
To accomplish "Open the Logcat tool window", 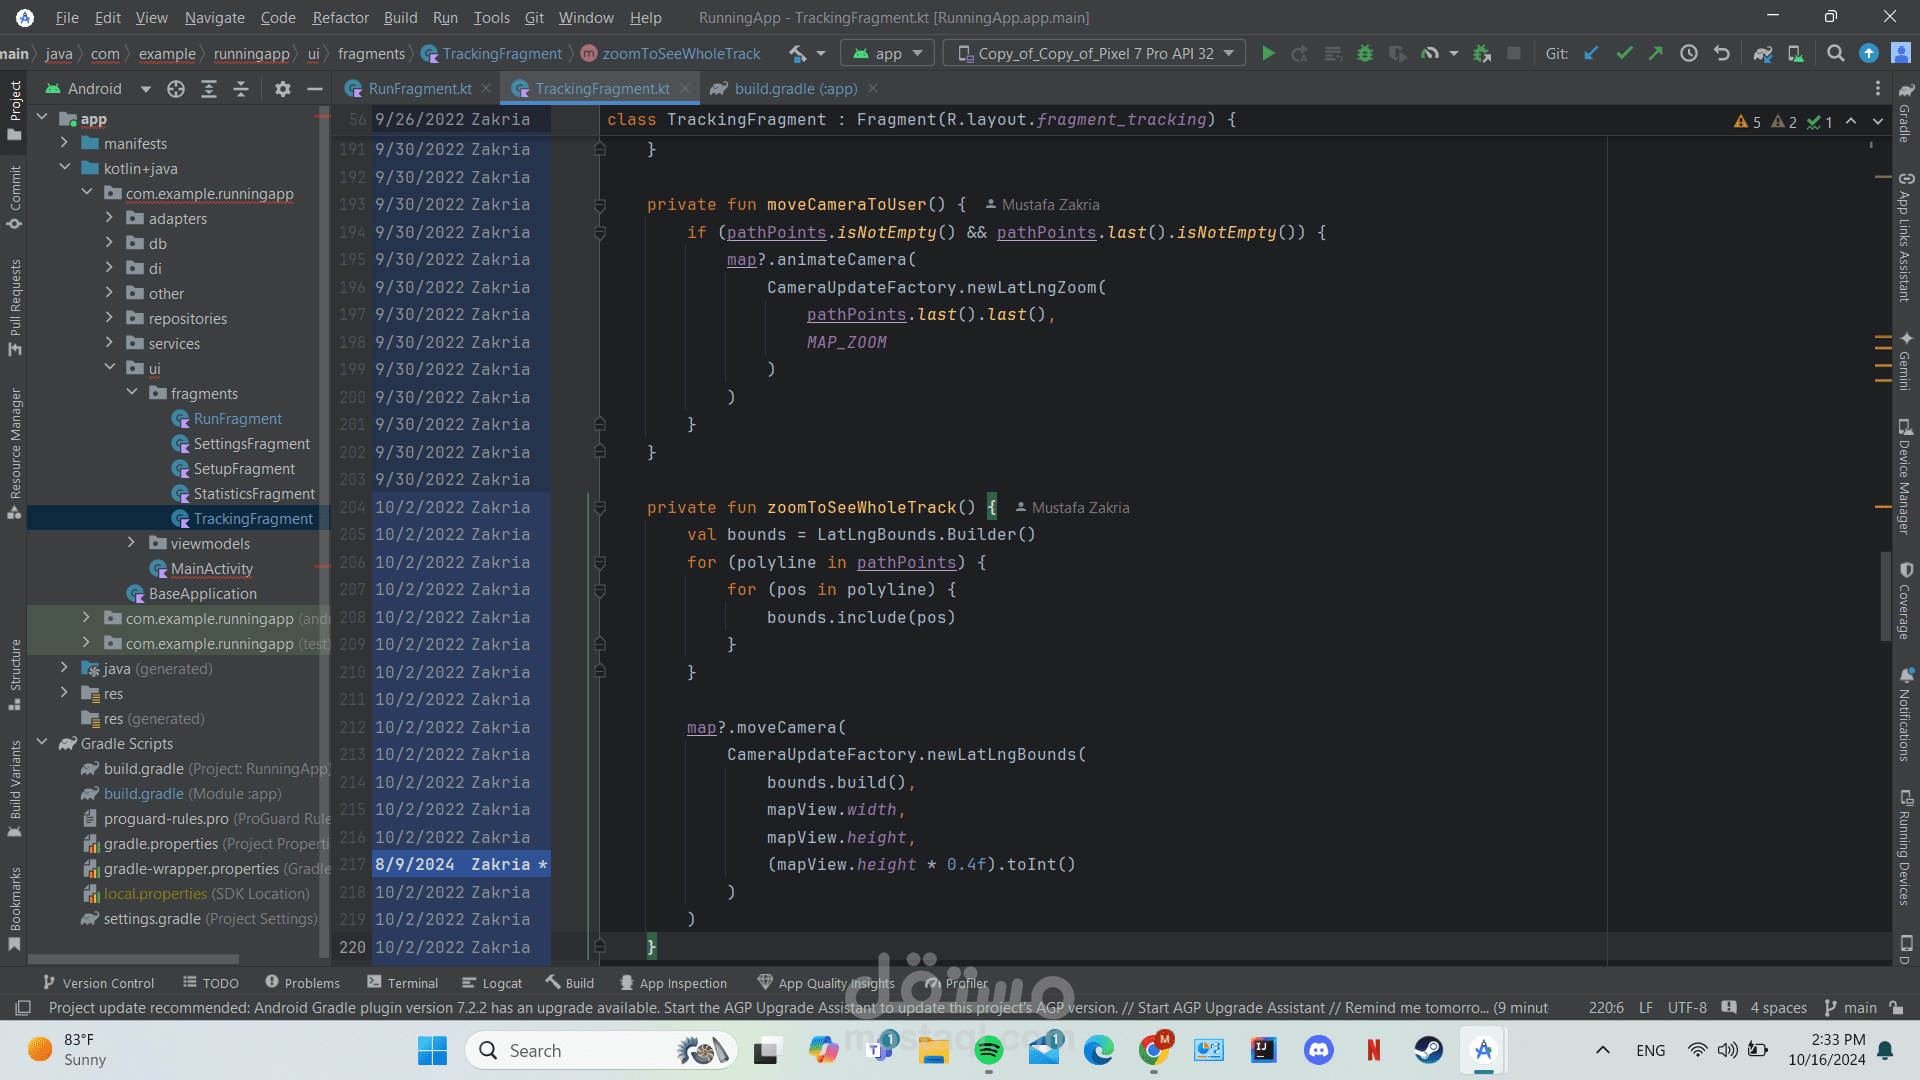I will point(492,983).
